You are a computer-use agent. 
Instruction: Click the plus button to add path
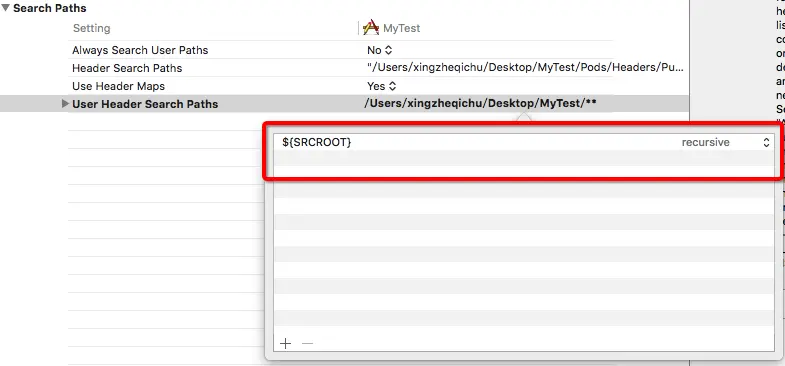click(285, 343)
